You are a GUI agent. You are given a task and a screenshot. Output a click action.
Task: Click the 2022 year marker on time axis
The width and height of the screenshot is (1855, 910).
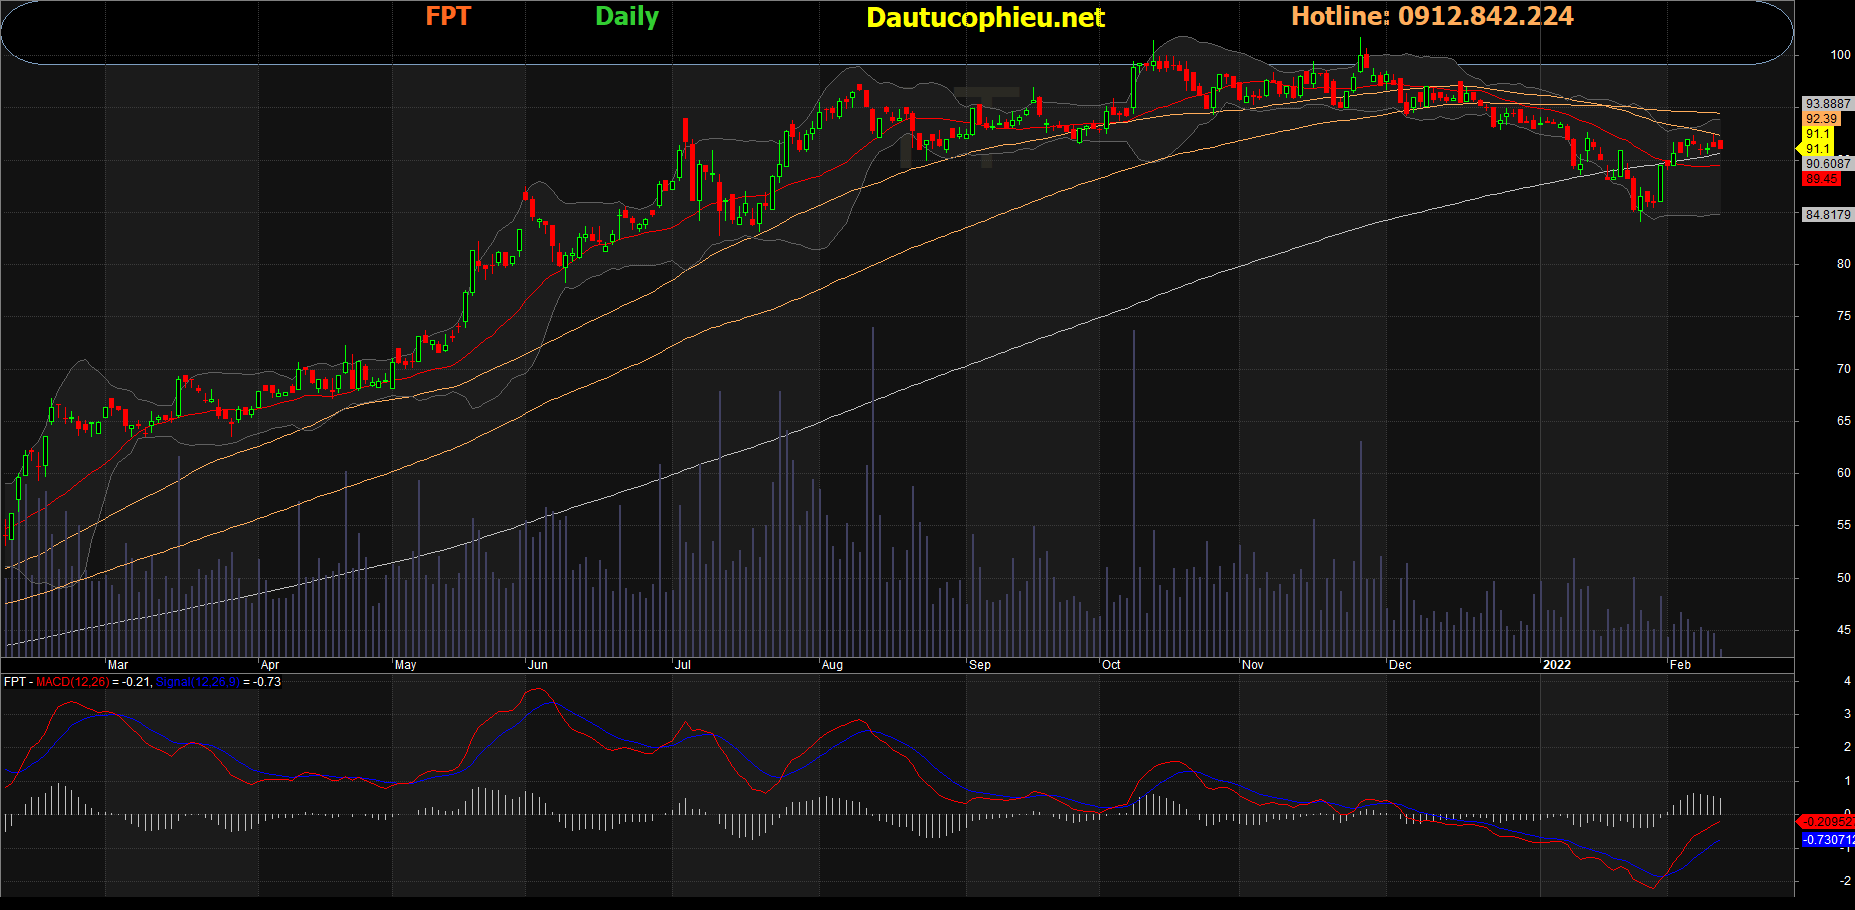pos(1556,665)
